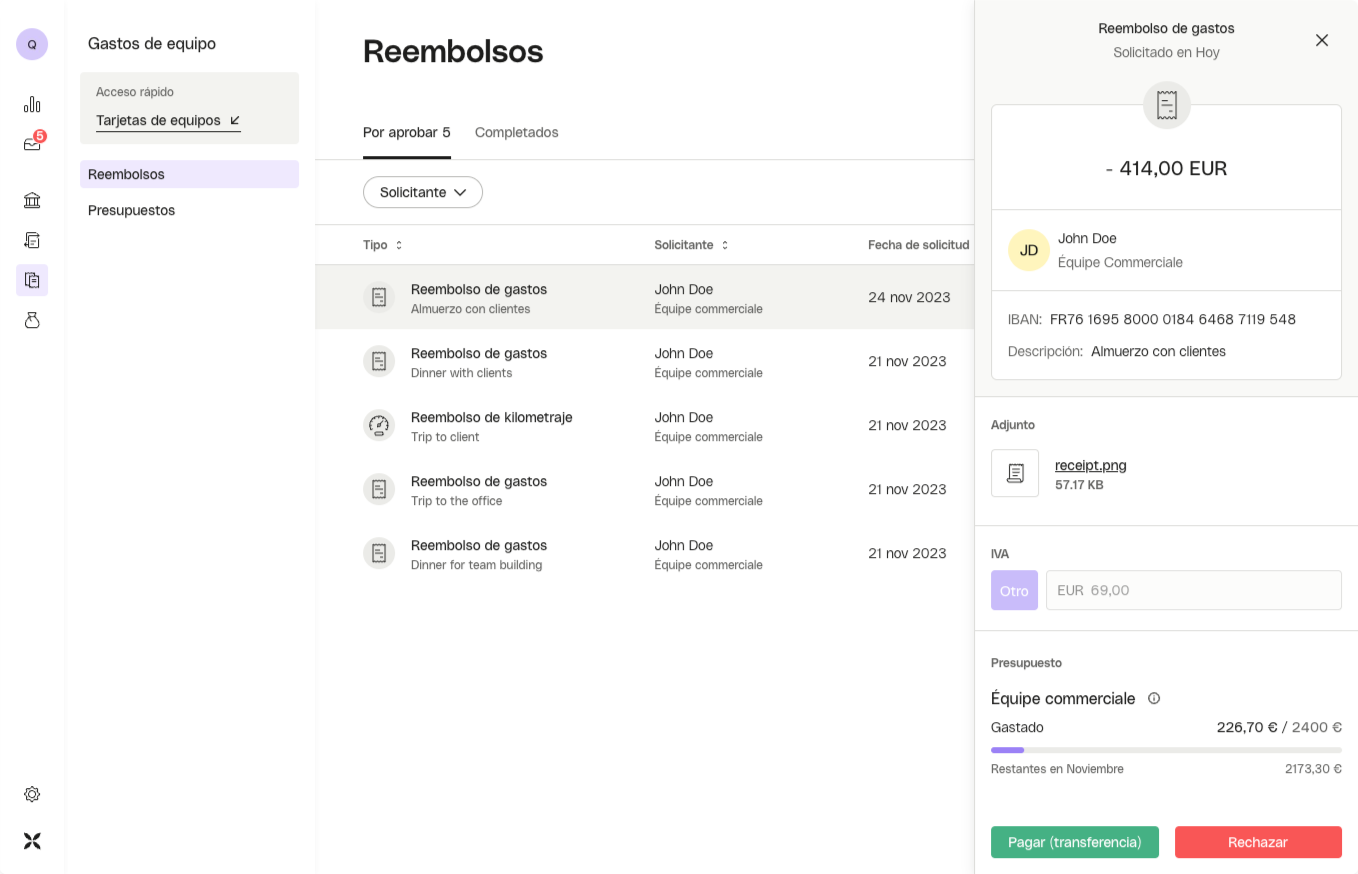Open the inbox icon with 5 notifications
This screenshot has width=1358, height=874.
click(x=32, y=144)
